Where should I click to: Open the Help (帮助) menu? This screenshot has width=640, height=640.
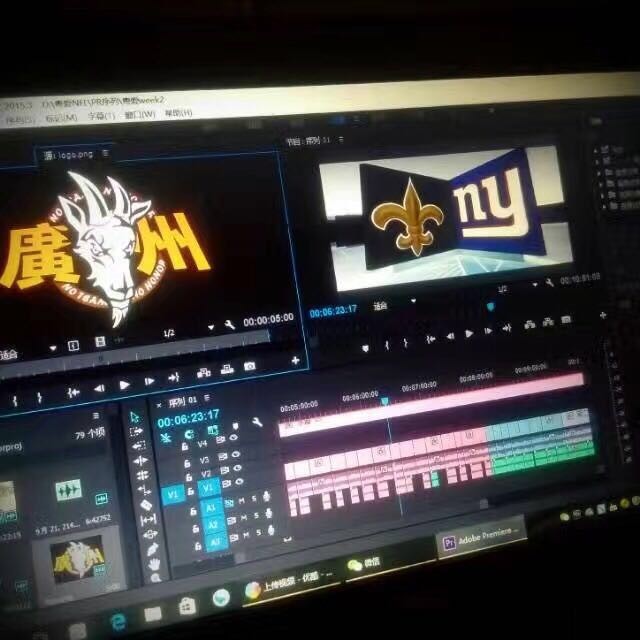click(x=178, y=113)
